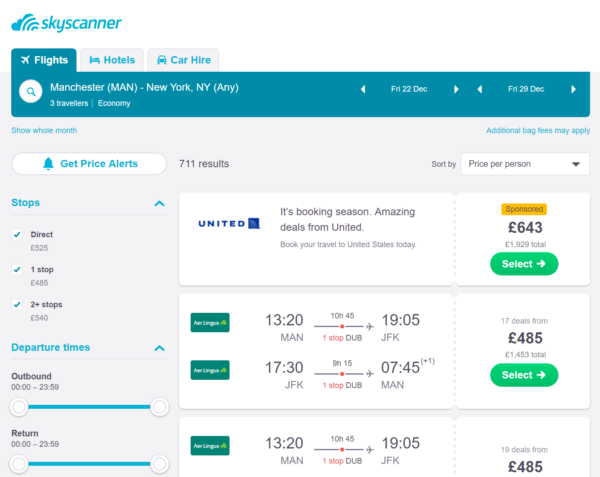The image size is (600, 477).
Task: Click the Skyscanner logo
Action: pos(67,23)
